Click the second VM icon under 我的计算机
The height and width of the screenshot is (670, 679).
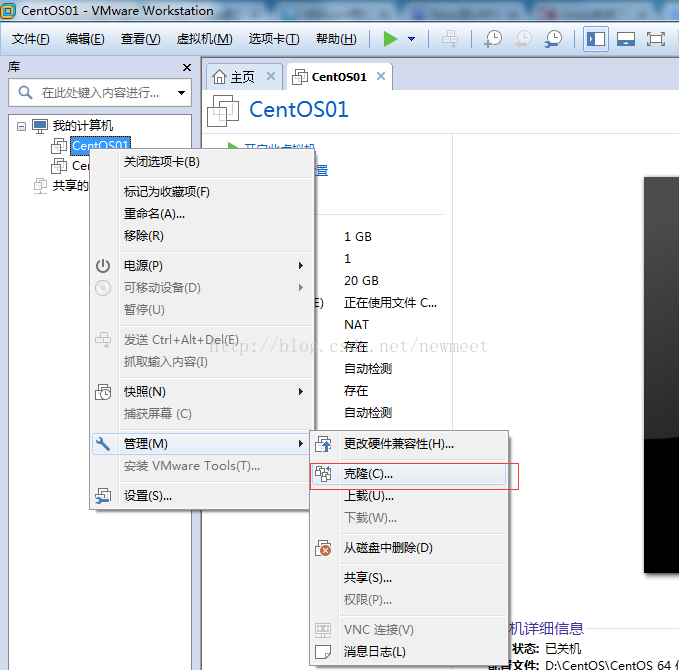[59, 165]
